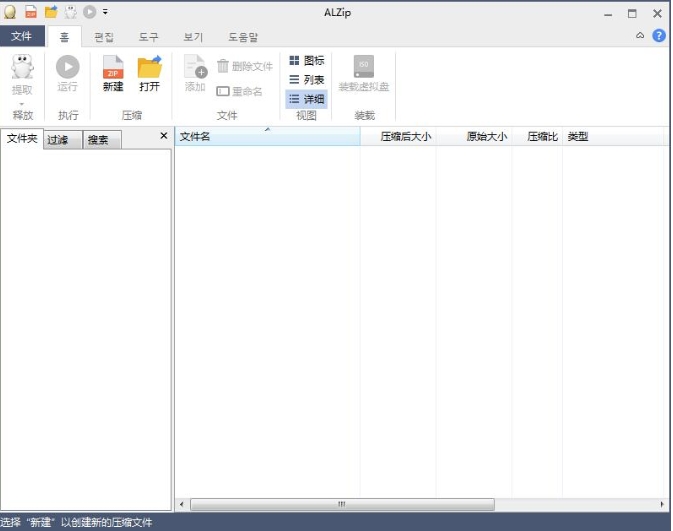The image size is (673, 531).
Task: Close the left folder panel
Action: pyautogui.click(x=164, y=136)
